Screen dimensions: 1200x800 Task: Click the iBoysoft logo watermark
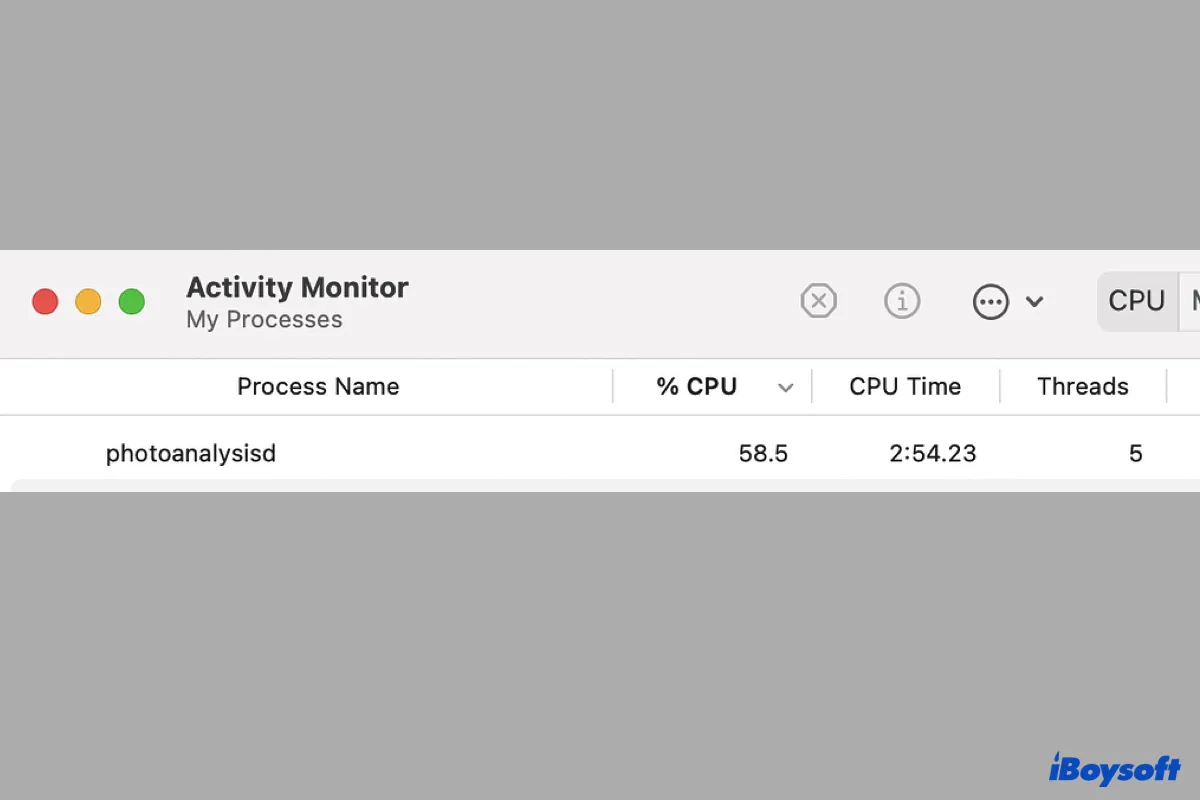1114,768
